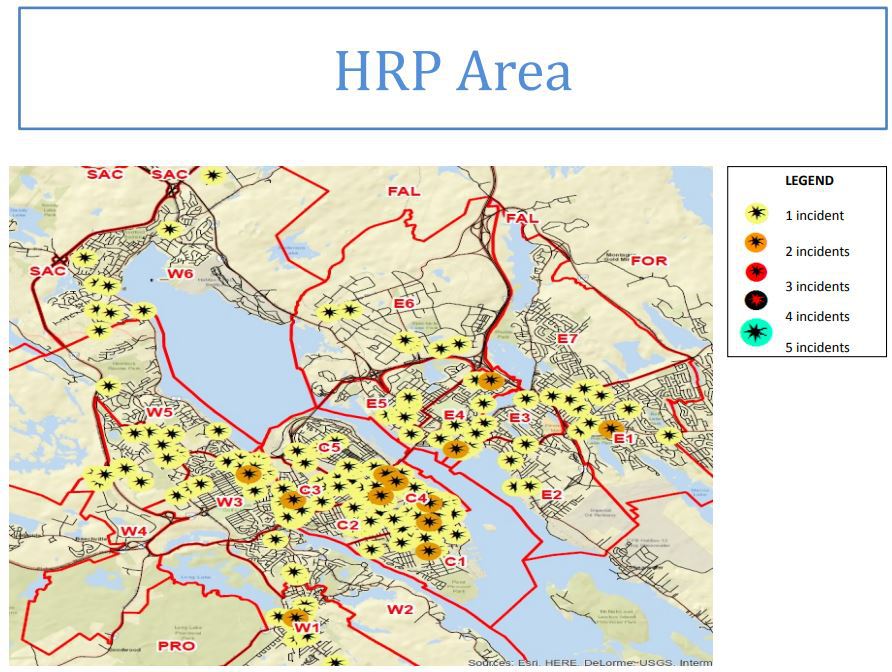Click the '2 incidents' legend label
The width and height of the screenshot is (892, 672).
817,252
